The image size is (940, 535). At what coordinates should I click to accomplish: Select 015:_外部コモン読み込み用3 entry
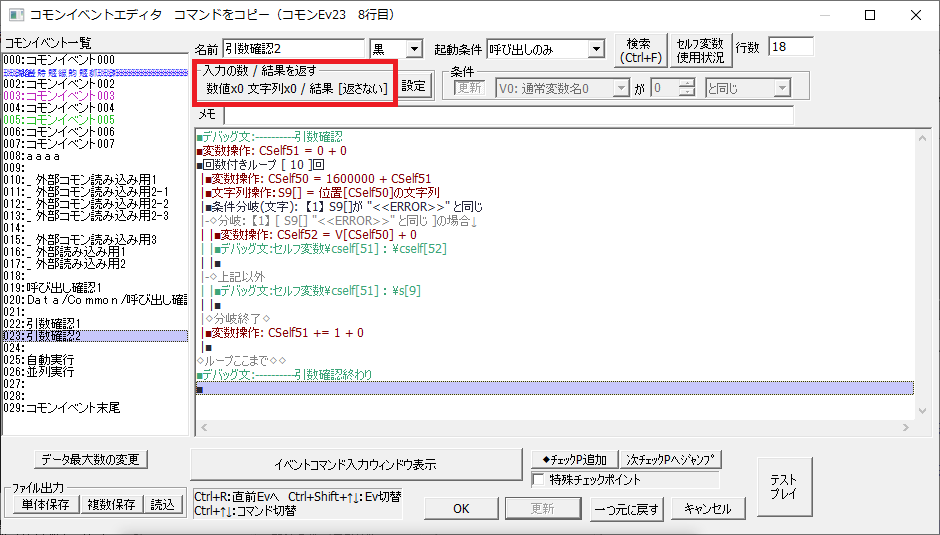click(95, 240)
